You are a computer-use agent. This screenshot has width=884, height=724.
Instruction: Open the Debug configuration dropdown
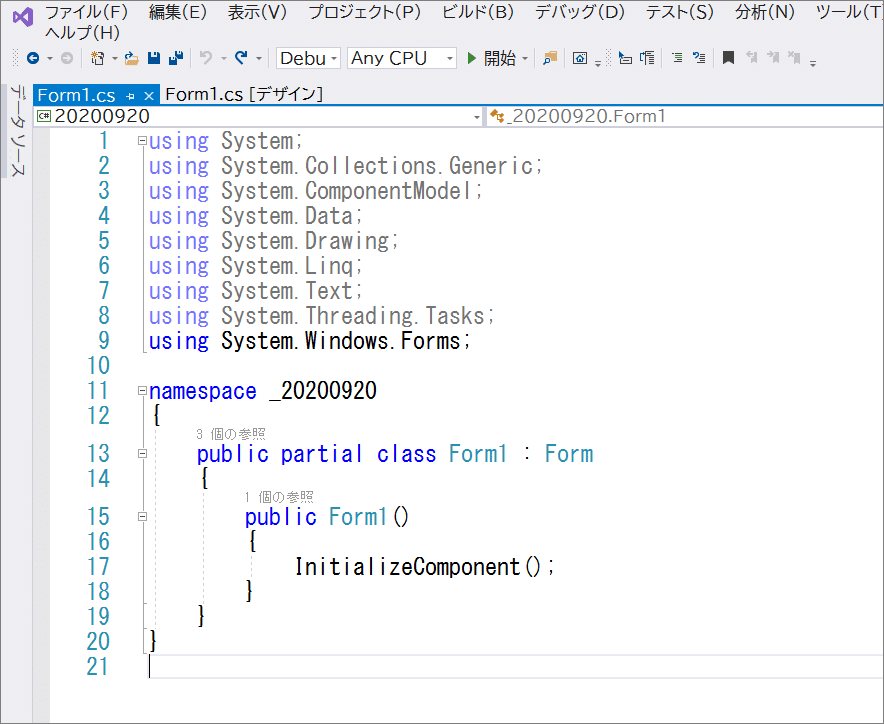[x=308, y=58]
